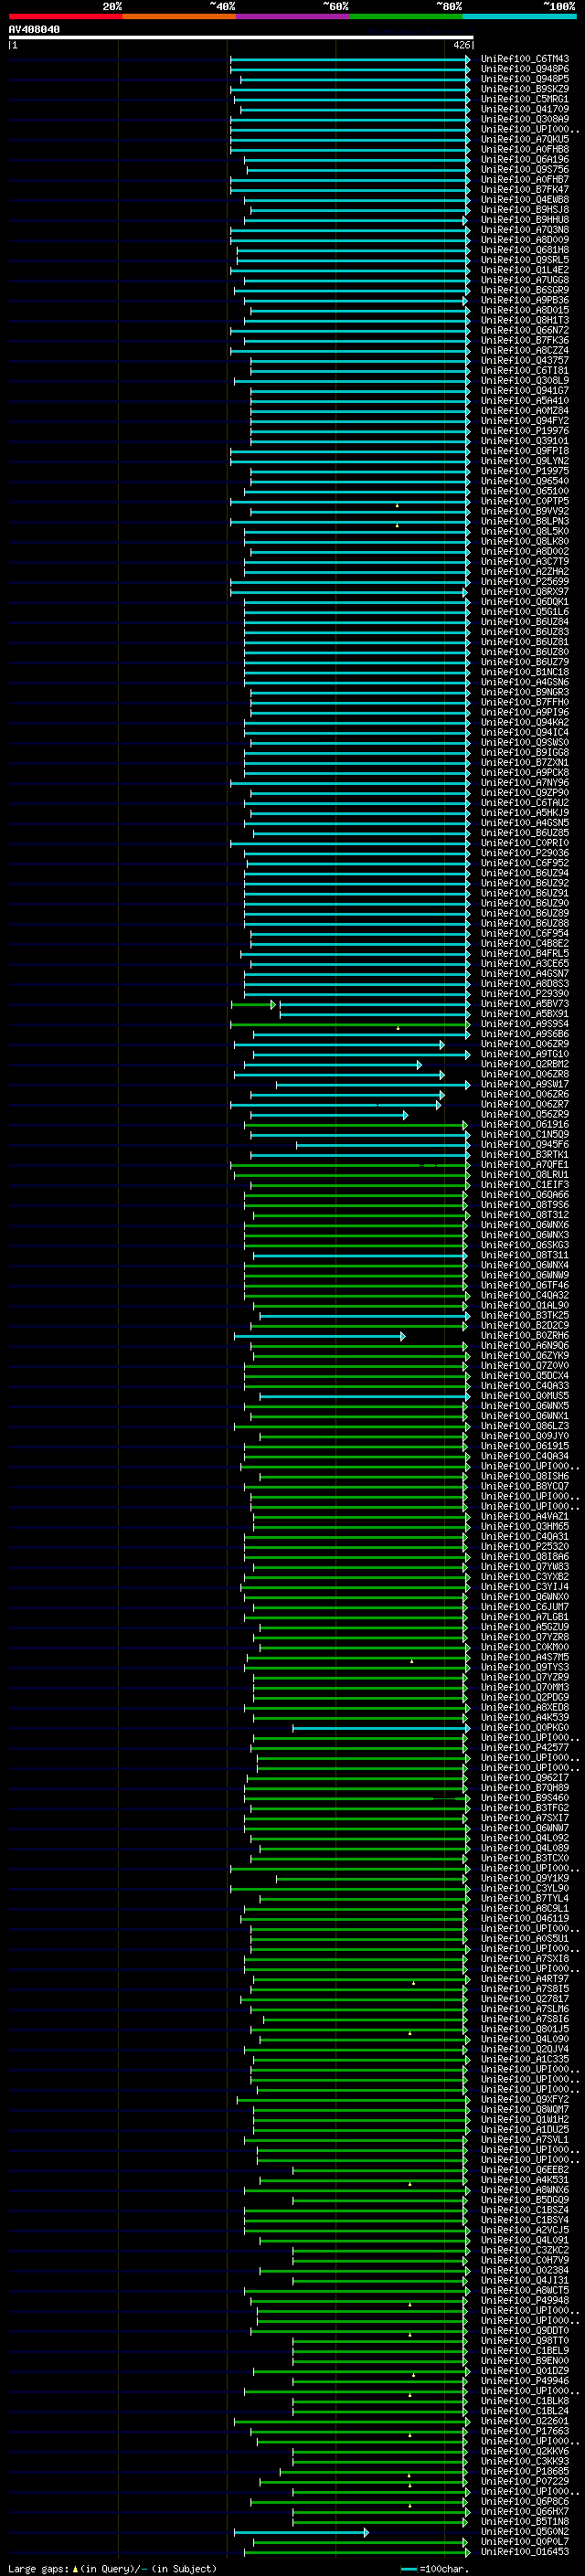Select hit label UniRef100_A7QFE1
The image size is (585, 2576).
point(525,1165)
